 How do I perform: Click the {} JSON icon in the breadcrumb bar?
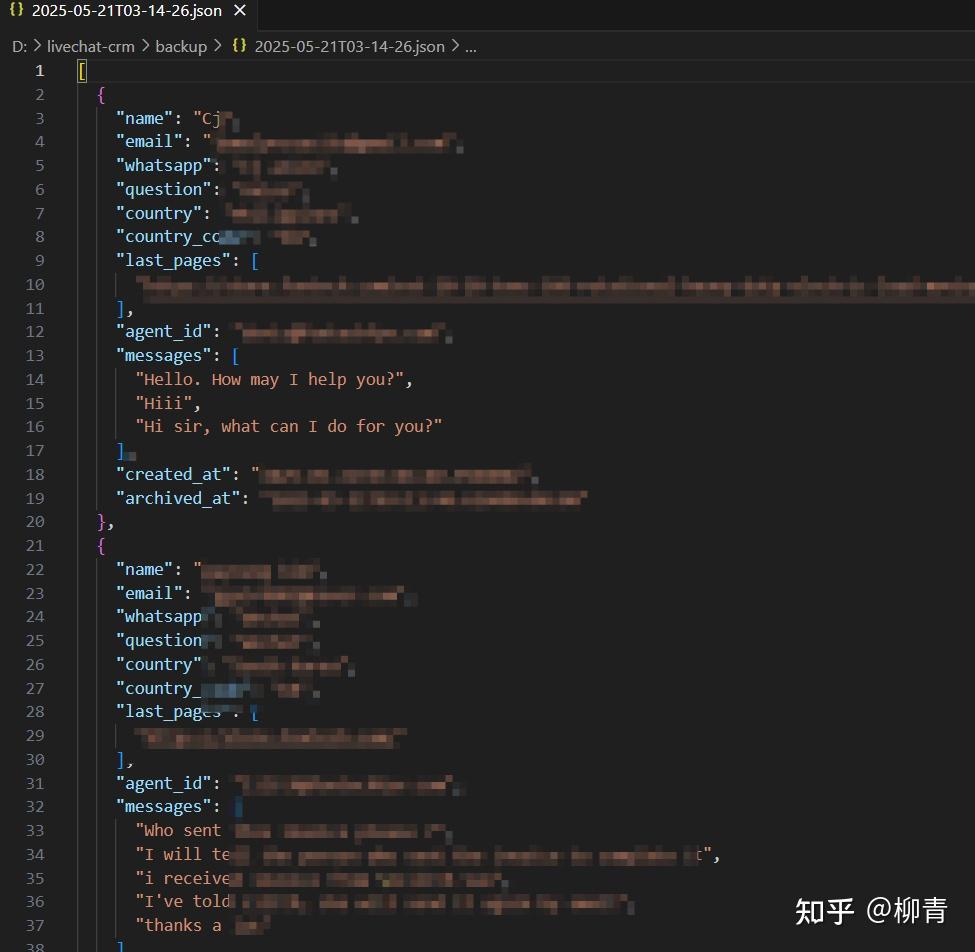tap(238, 46)
